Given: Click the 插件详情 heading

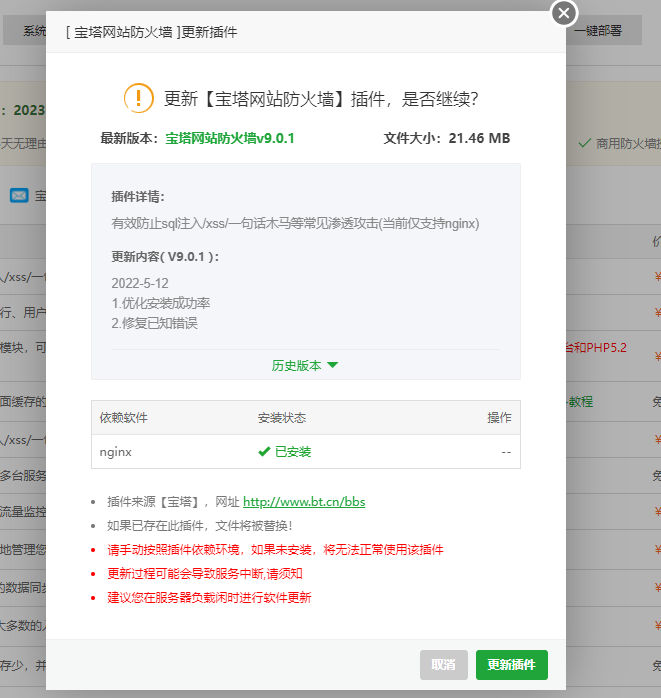Looking at the screenshot, I should (138, 196).
